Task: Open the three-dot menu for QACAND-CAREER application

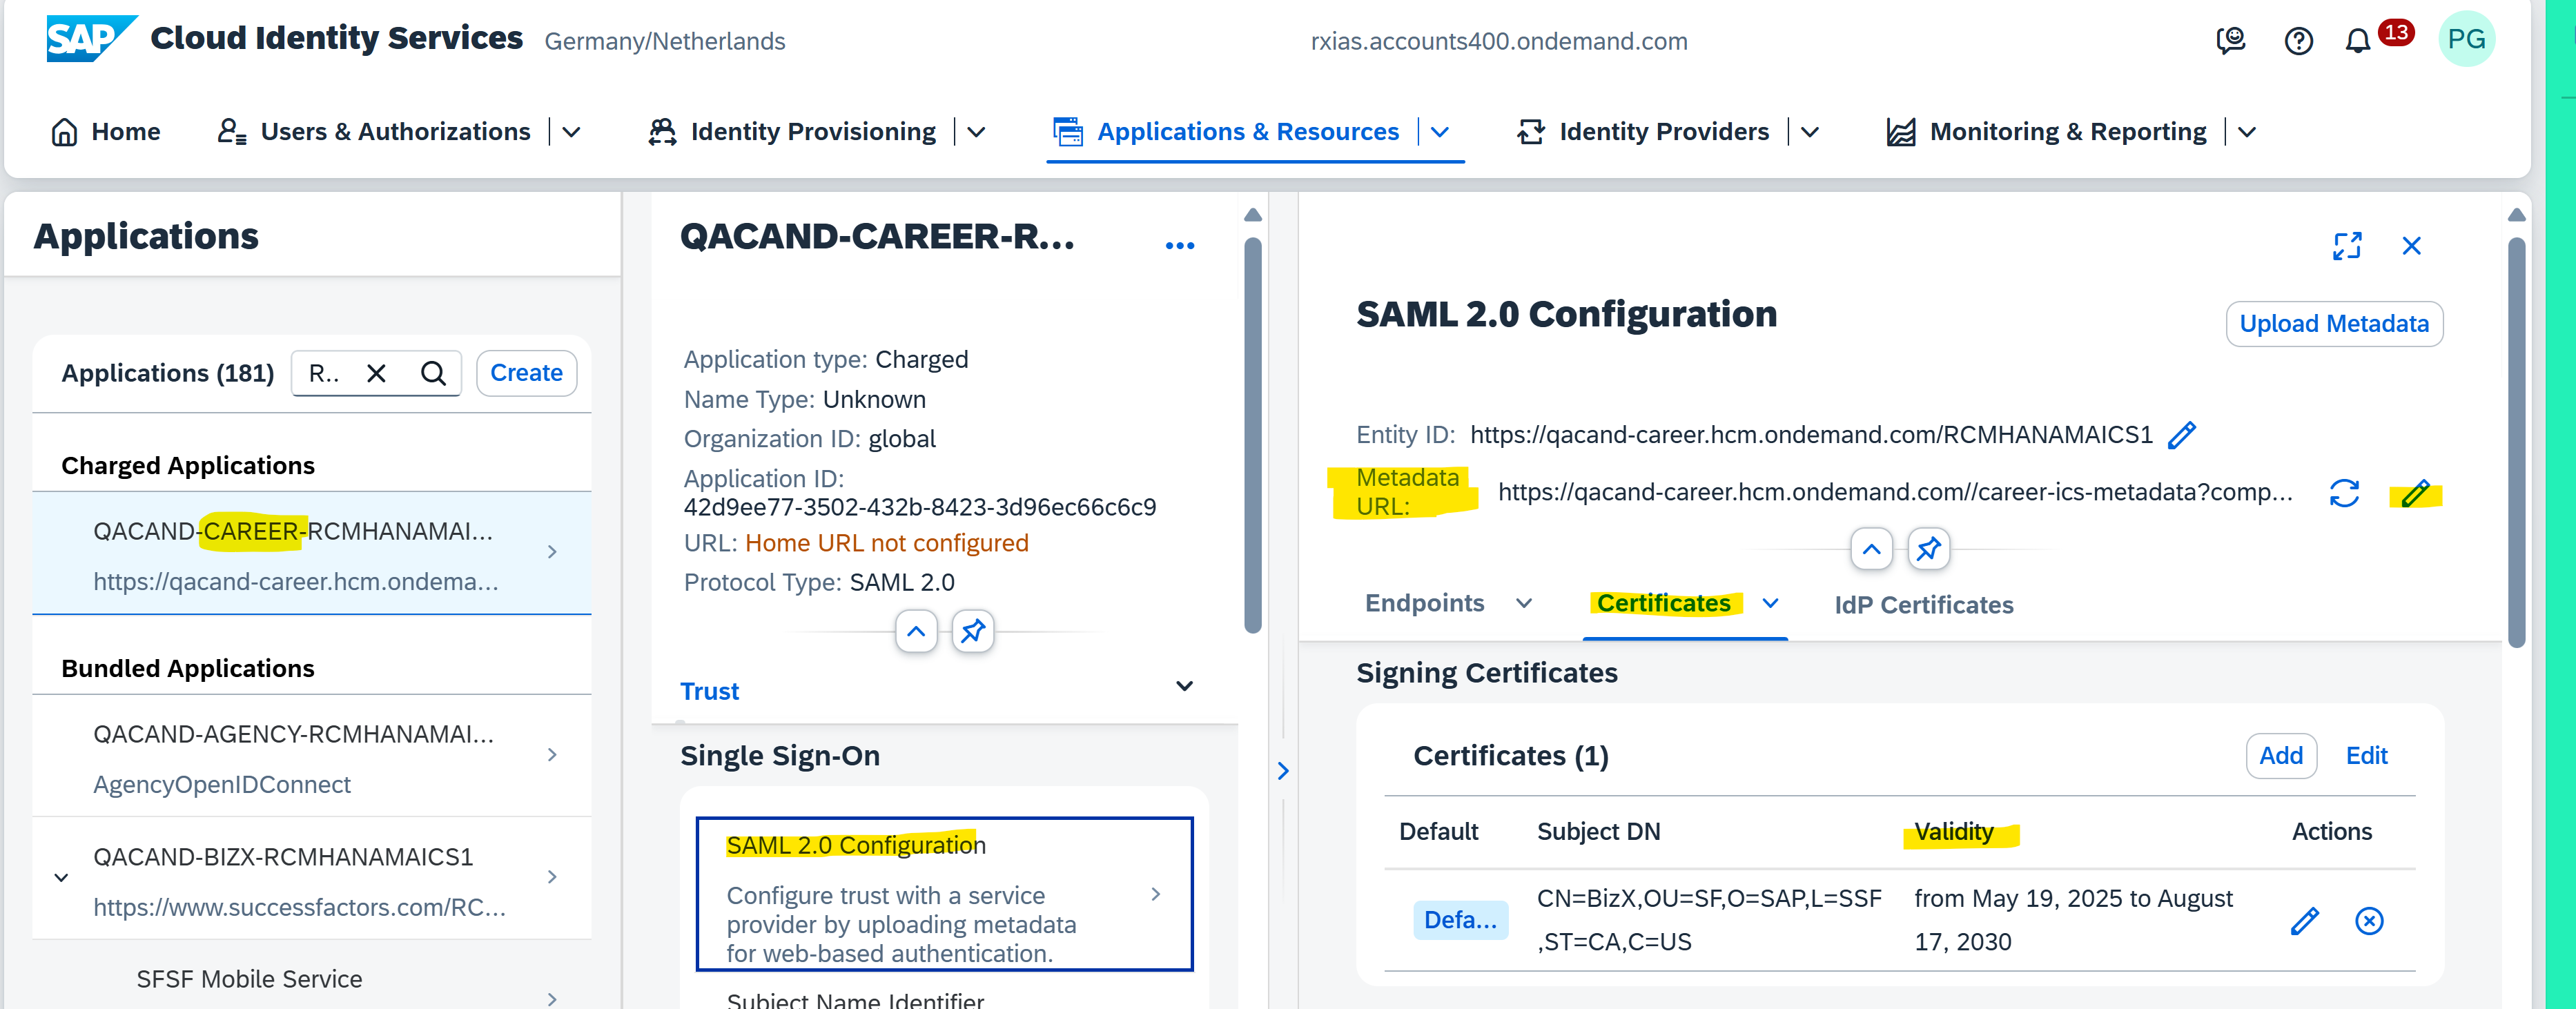Action: tap(1180, 246)
